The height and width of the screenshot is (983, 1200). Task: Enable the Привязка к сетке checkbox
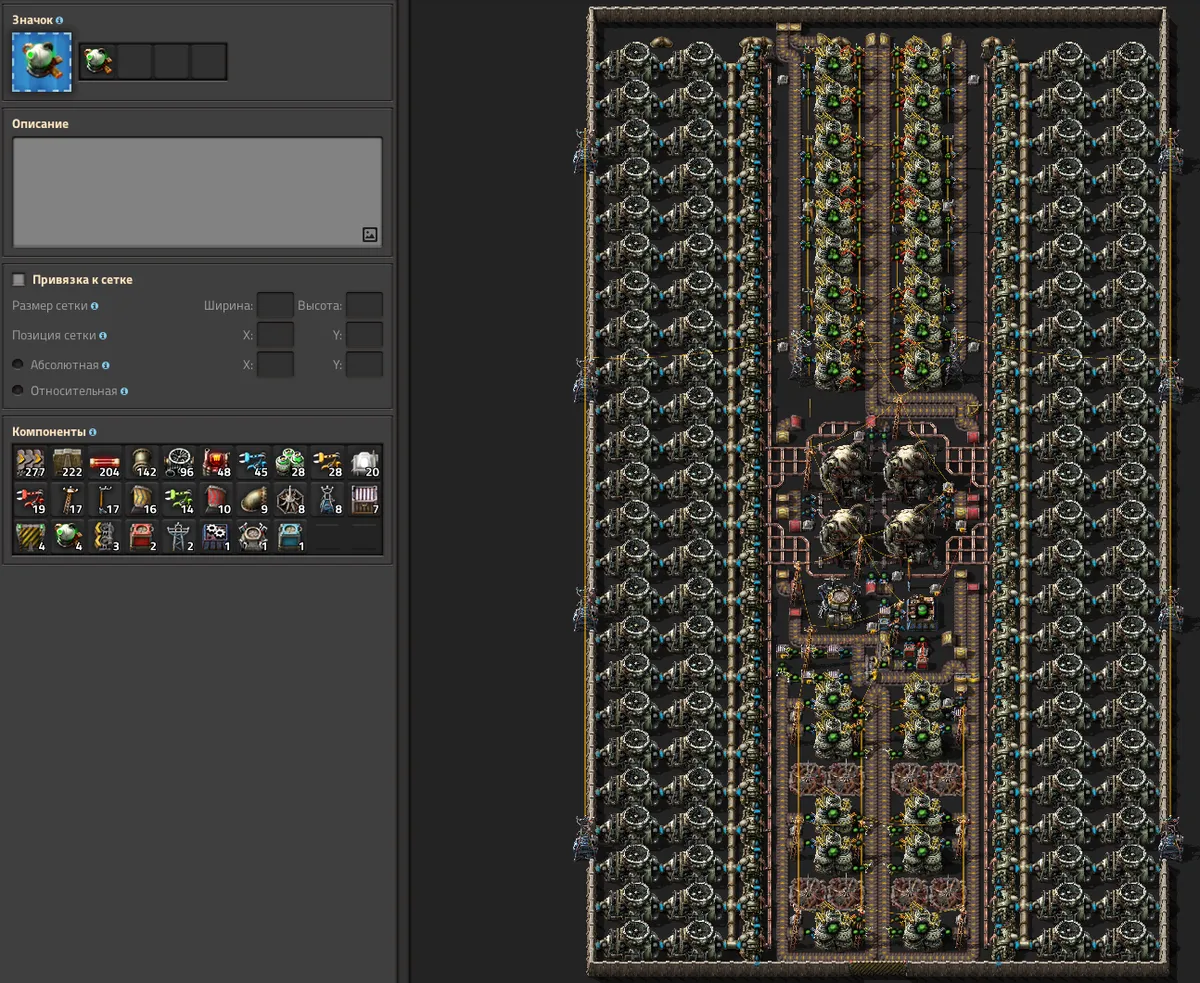point(19,280)
